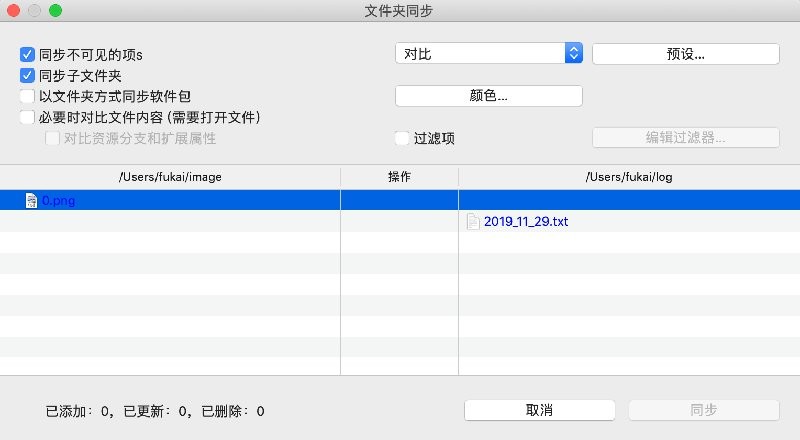Screen dimensions: 800x440
Task: Turn on the 过滤项 checkbox
Action: pos(402,138)
